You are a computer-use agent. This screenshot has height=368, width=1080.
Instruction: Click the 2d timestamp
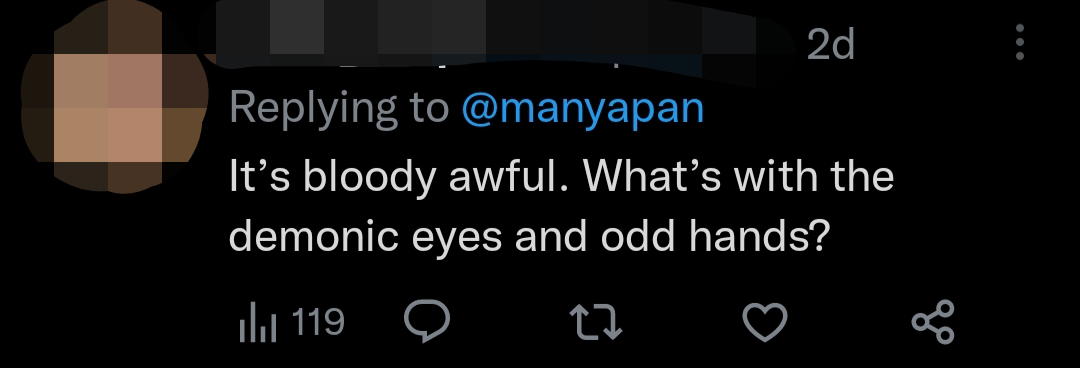pos(830,45)
